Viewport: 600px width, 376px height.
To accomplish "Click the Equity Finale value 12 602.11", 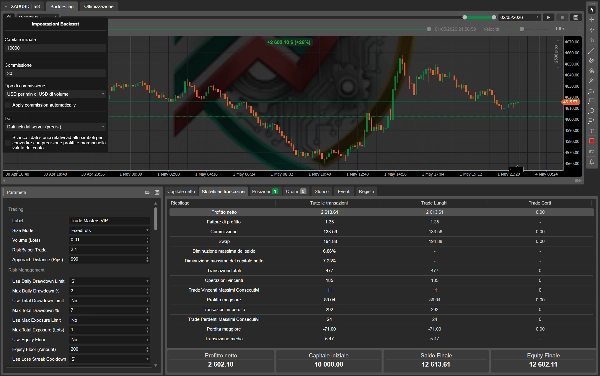I will pyautogui.click(x=543, y=365).
